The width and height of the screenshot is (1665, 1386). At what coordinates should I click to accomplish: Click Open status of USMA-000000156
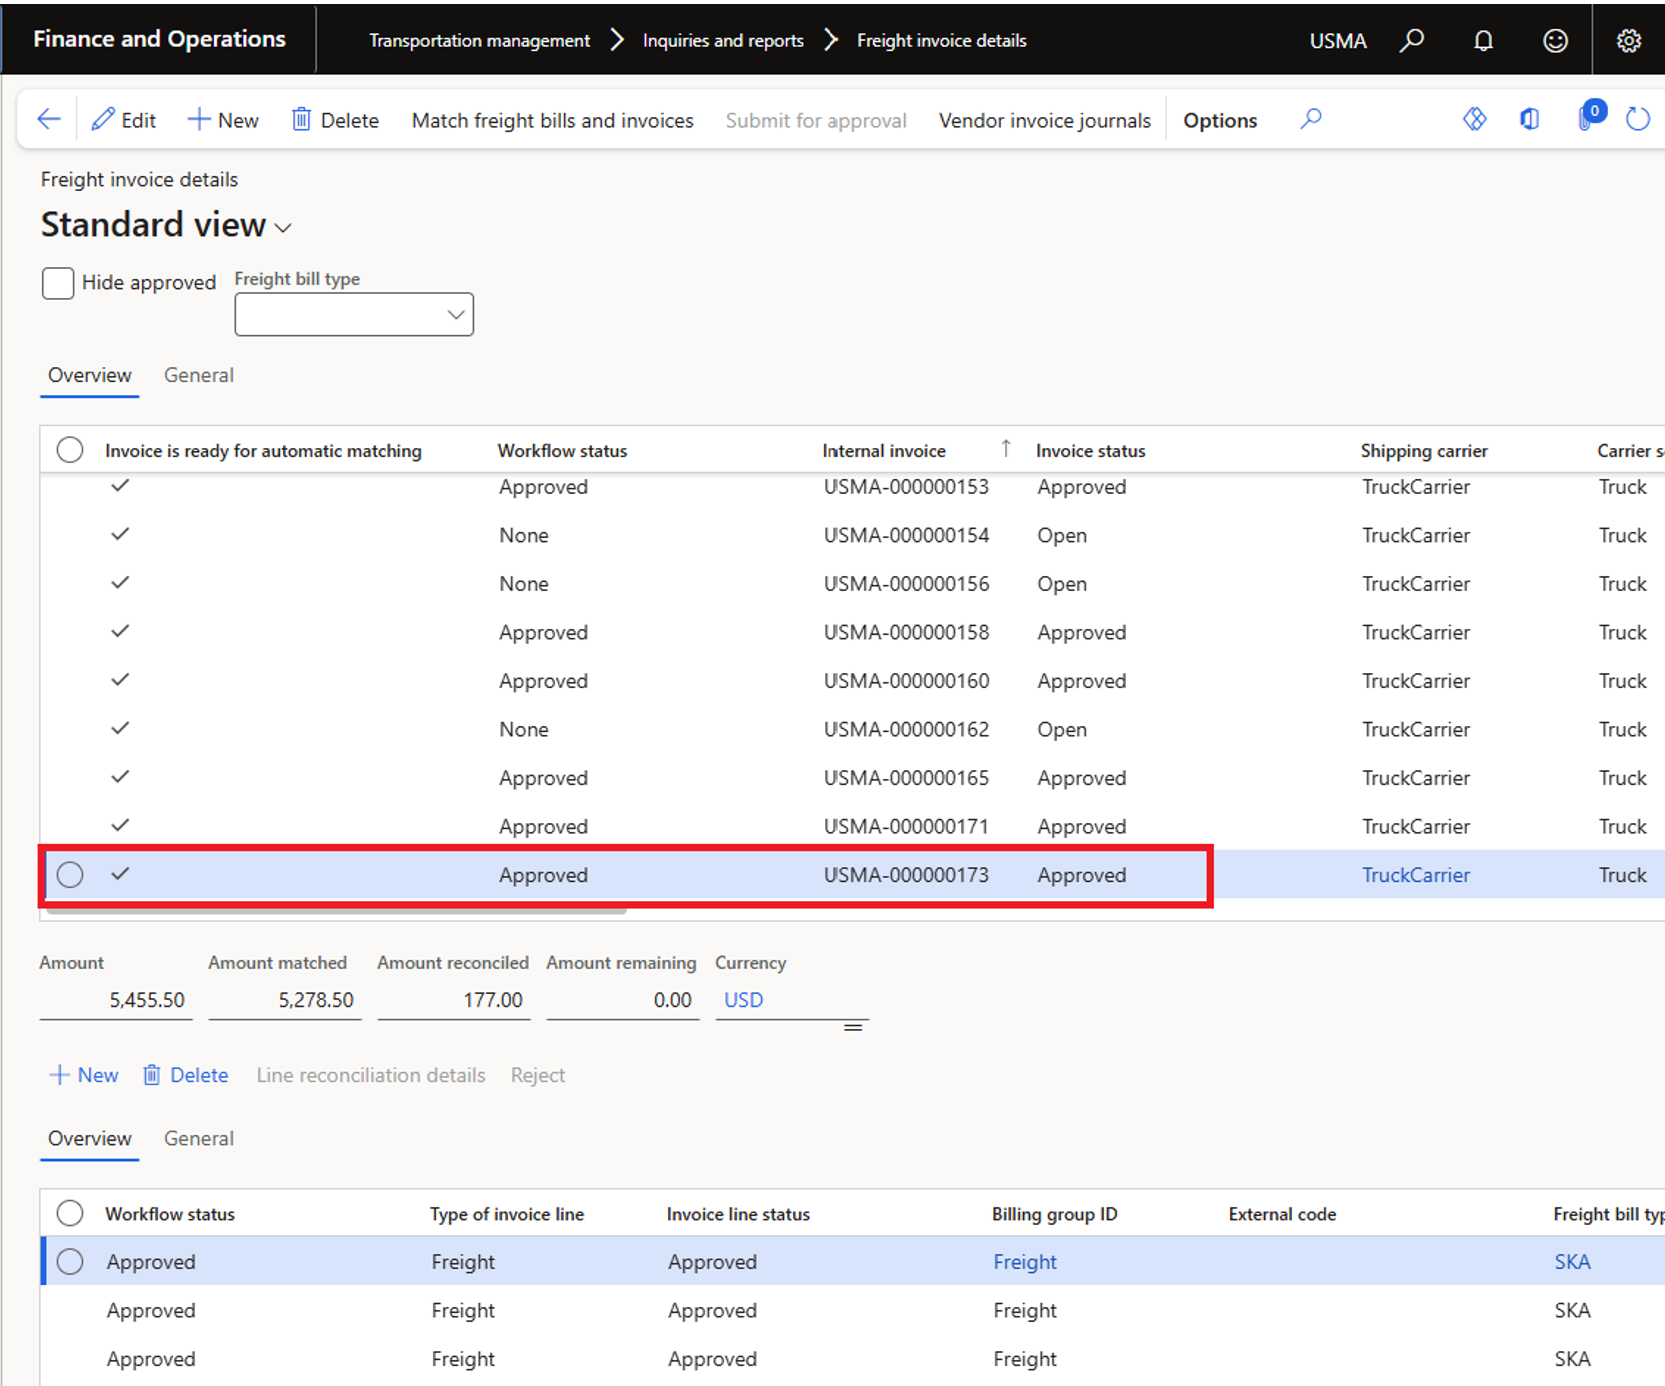1062,584
